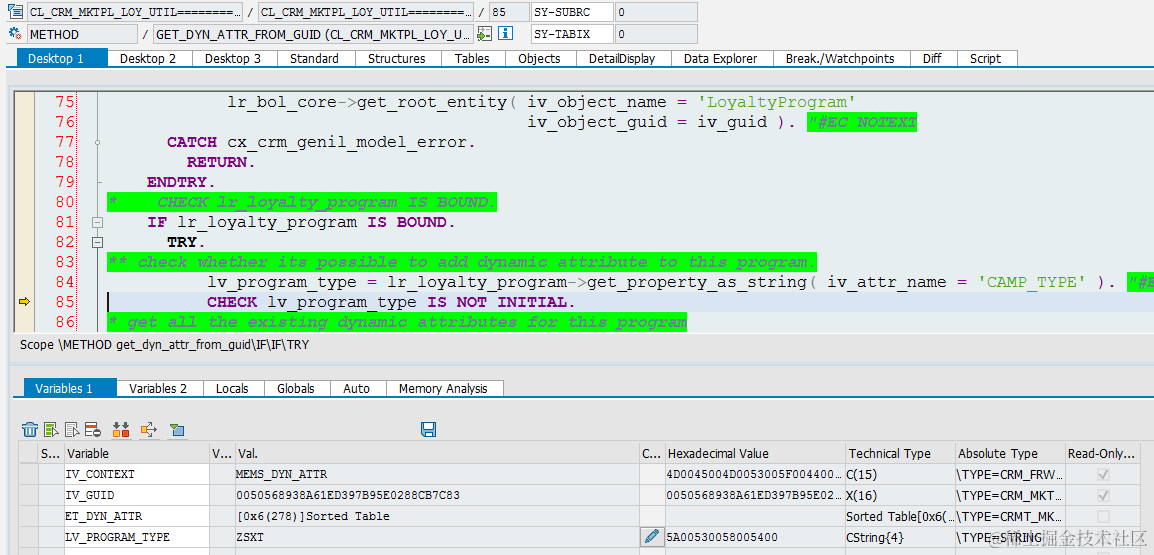Select the Auto tab
This screenshot has width=1154, height=555.
point(357,388)
